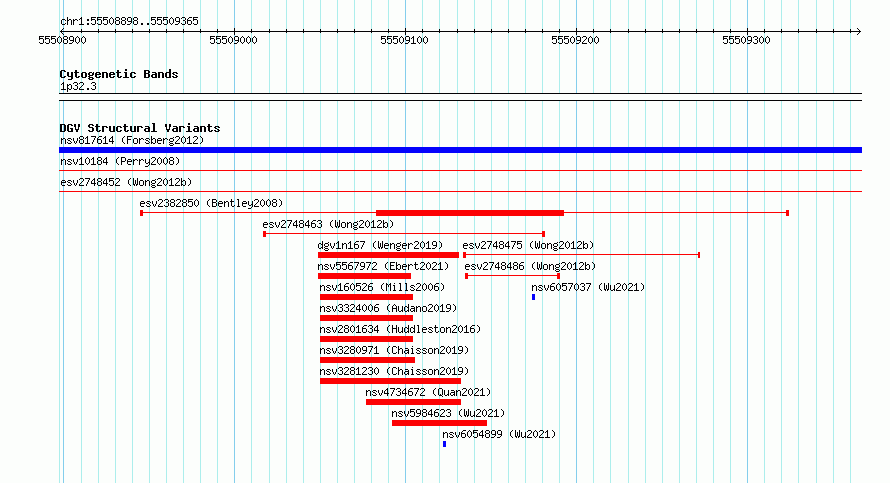
Task: Select the red nsv3324006 variant bar
Action: click(x=366, y=318)
